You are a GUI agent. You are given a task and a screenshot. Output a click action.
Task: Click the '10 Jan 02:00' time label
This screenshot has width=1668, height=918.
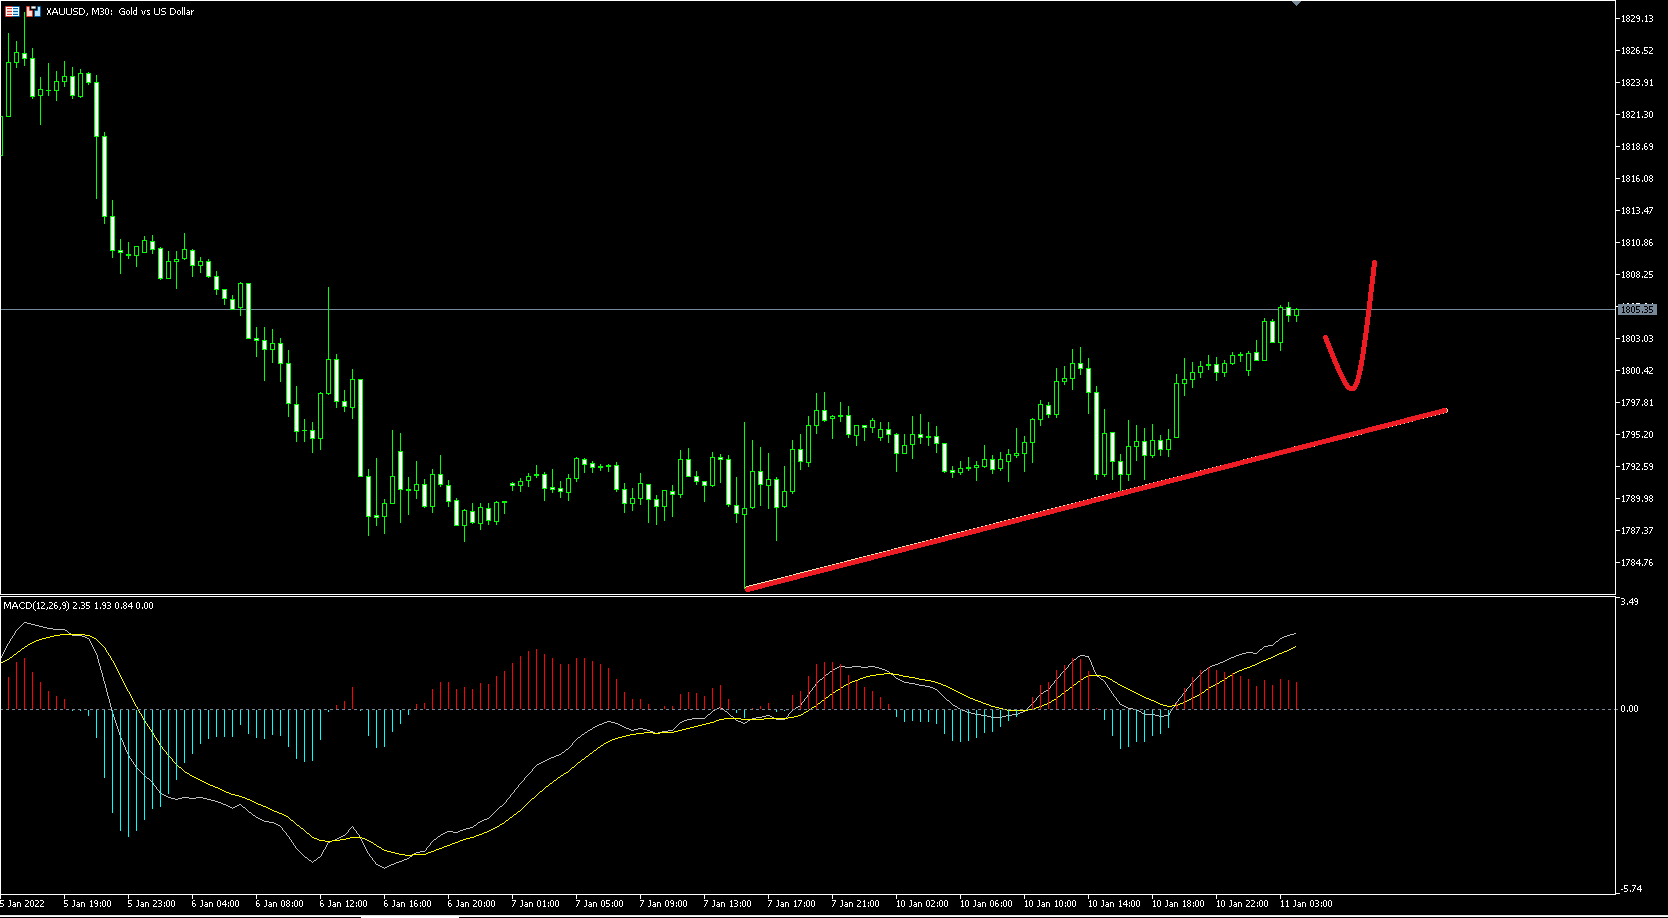pyautogui.click(x=922, y=904)
